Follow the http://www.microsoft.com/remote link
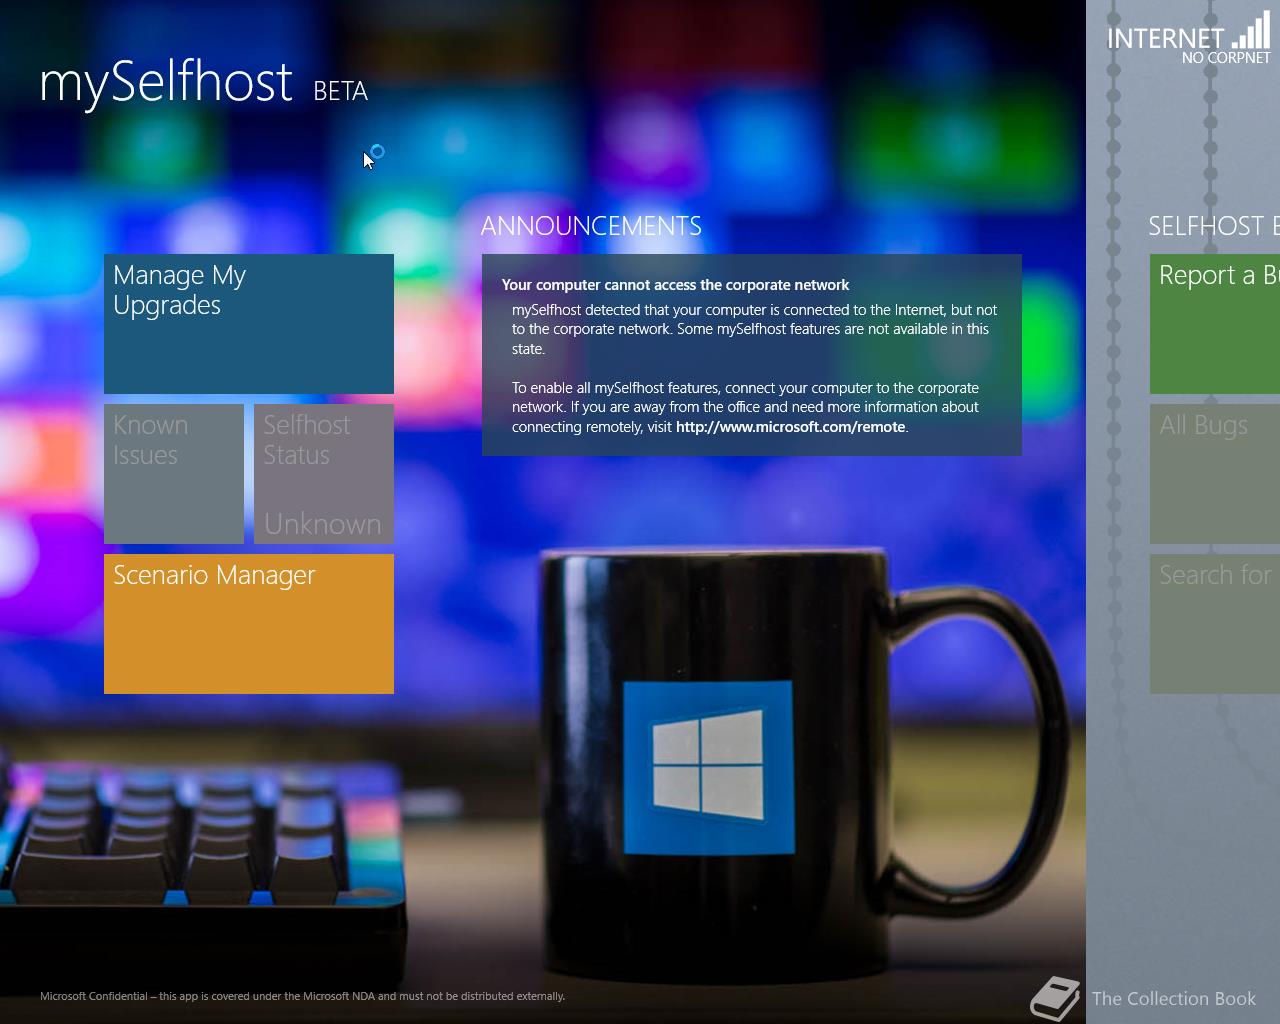 [790, 427]
